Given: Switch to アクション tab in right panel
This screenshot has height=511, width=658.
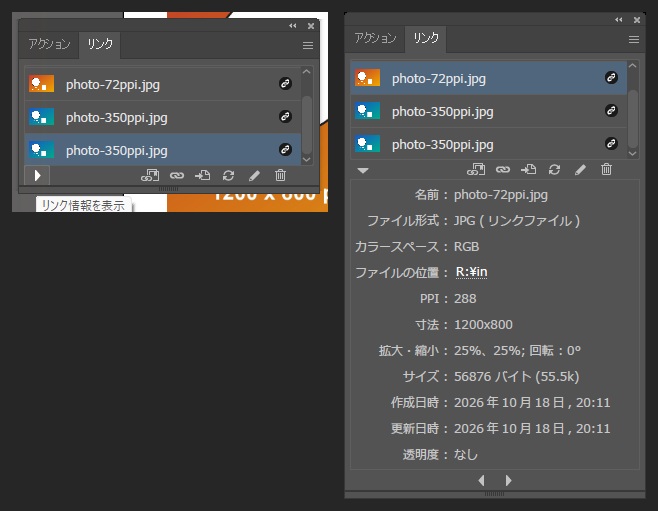Looking at the screenshot, I should tap(375, 38).
